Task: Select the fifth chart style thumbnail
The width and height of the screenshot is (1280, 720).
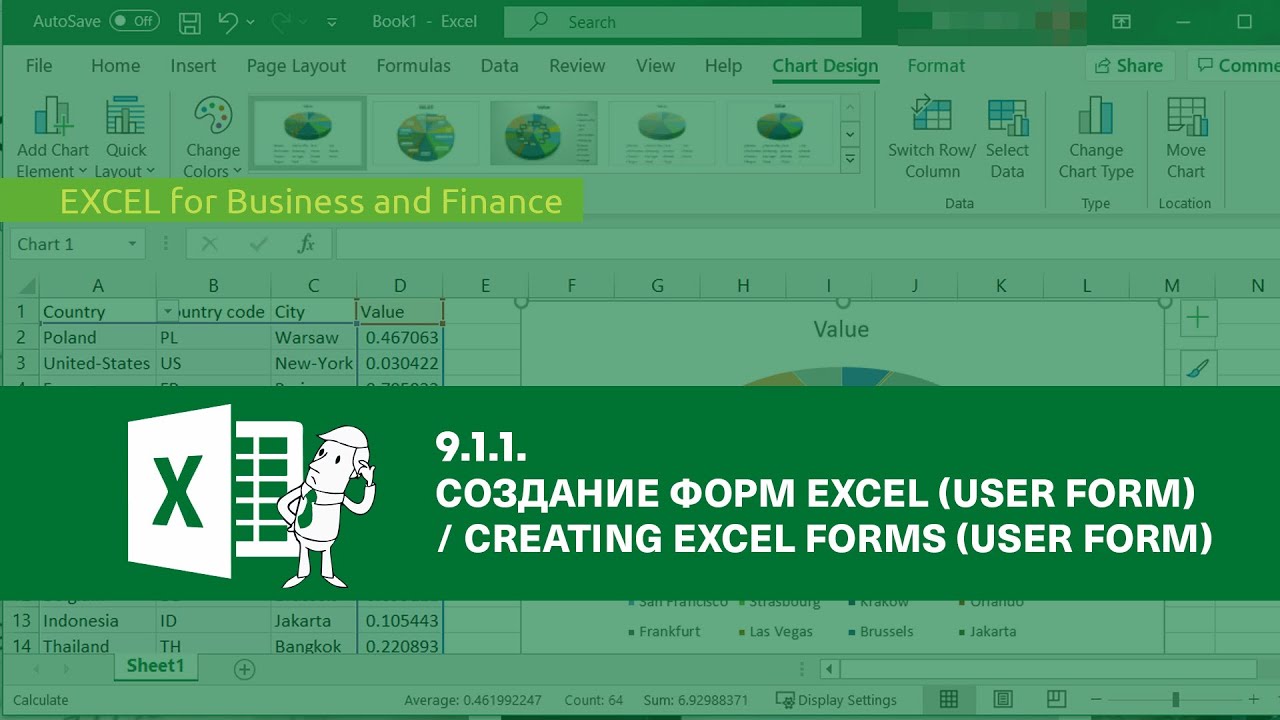Action: 780,132
